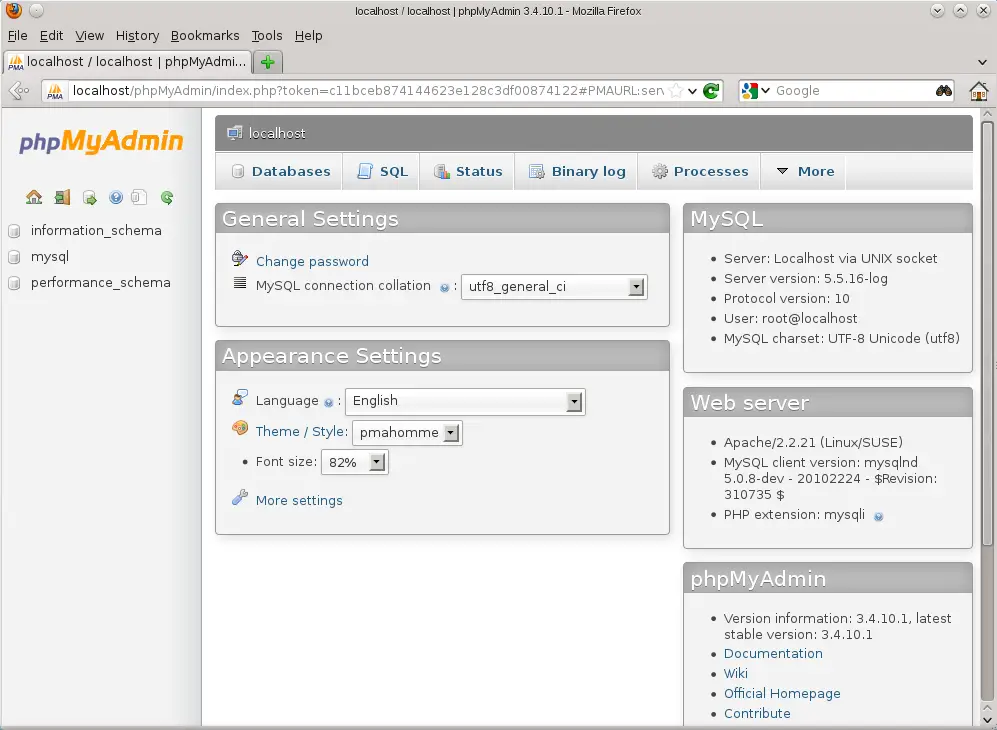Expand the More tab dropdown
997x730 pixels.
pyautogui.click(x=803, y=172)
